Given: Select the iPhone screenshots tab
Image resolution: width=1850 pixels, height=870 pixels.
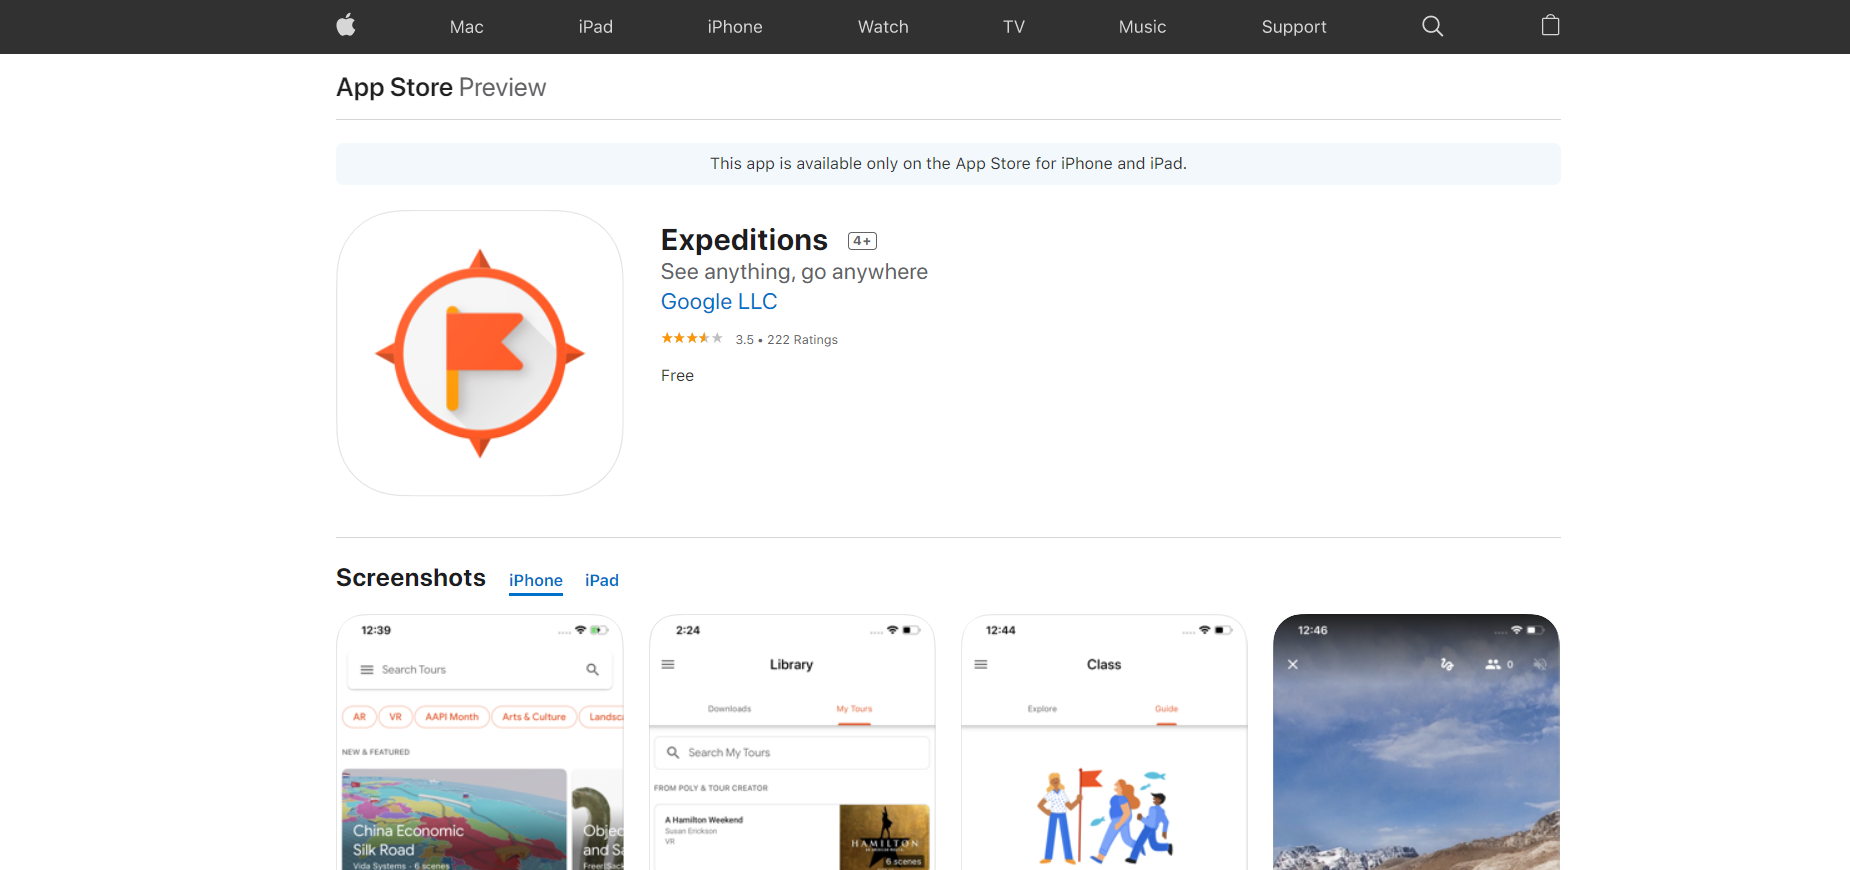Looking at the screenshot, I should click(536, 581).
